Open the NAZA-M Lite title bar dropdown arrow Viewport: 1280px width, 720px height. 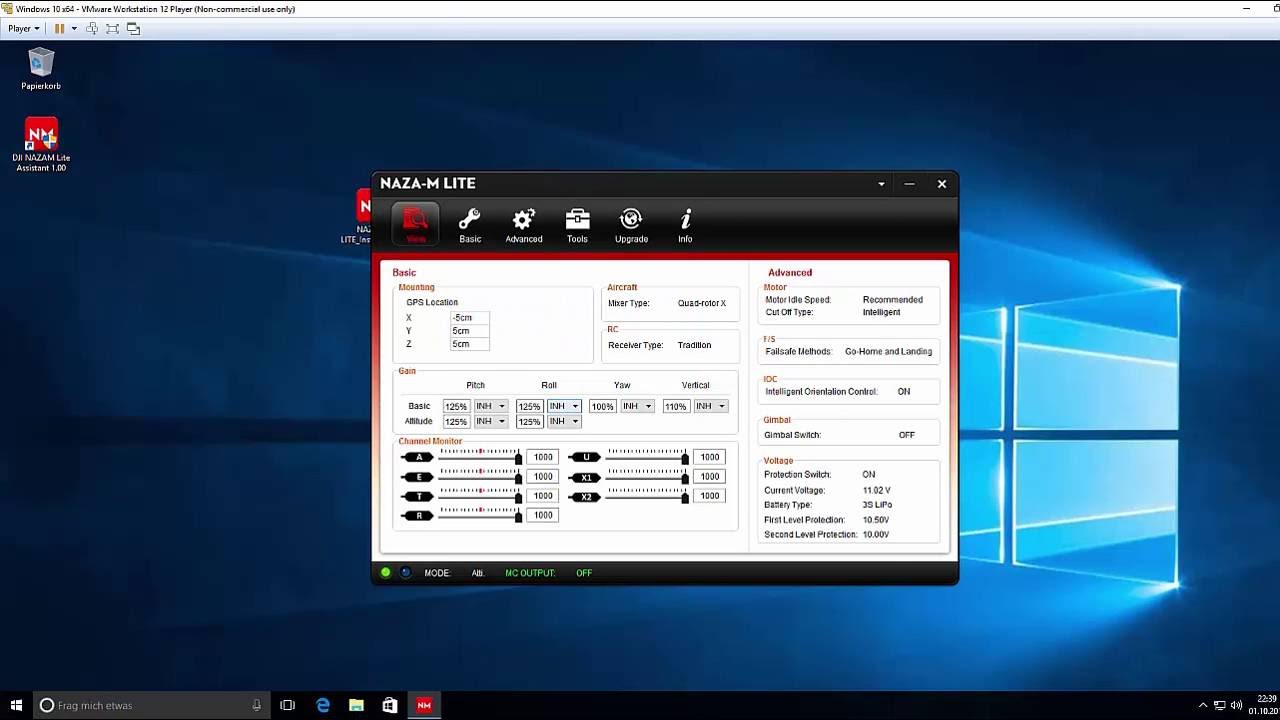coord(881,184)
